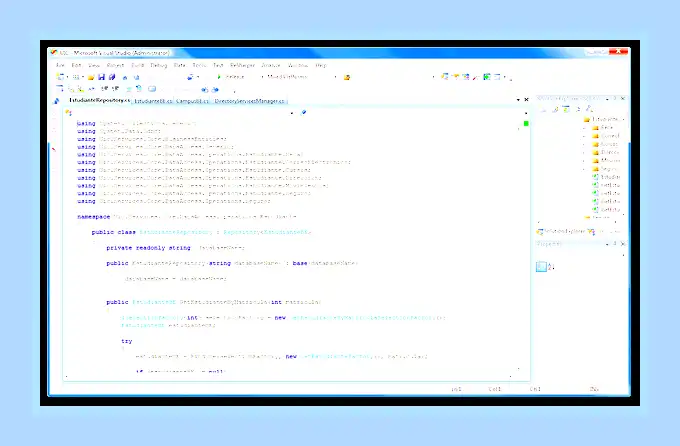Click the Navigate Backward toolbar icon

click(204, 90)
